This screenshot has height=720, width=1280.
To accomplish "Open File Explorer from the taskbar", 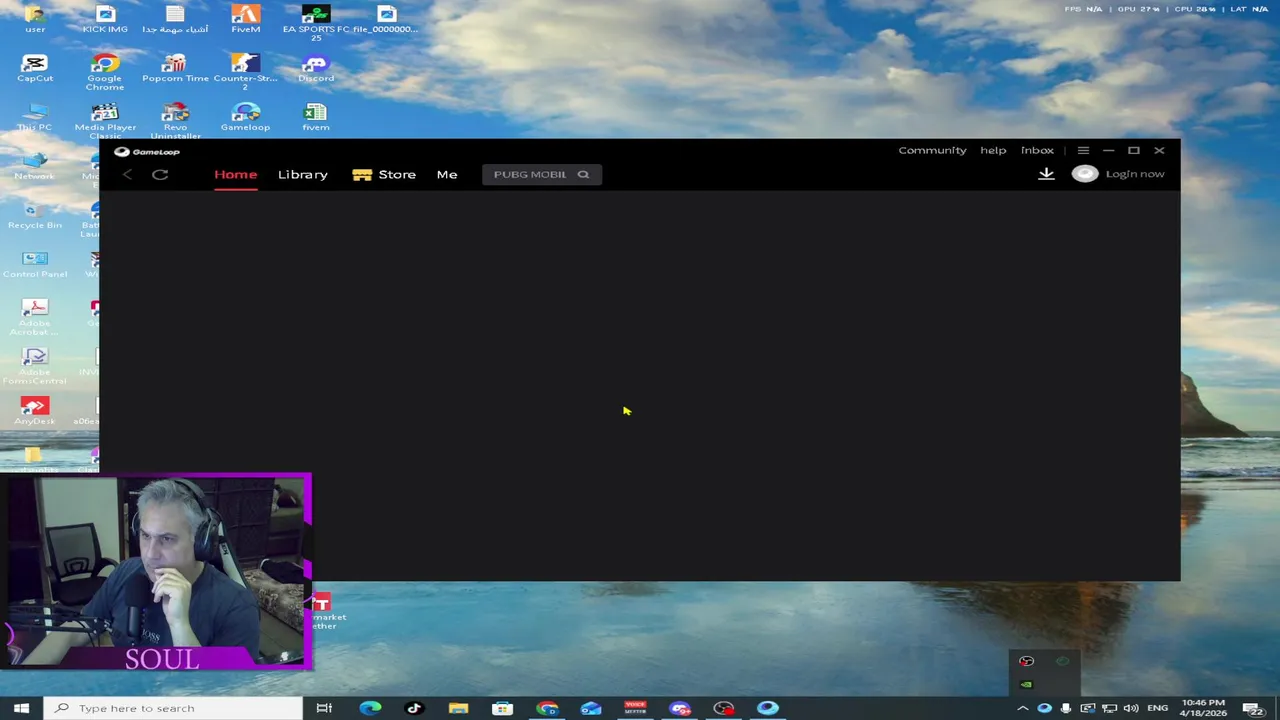I will click(458, 708).
